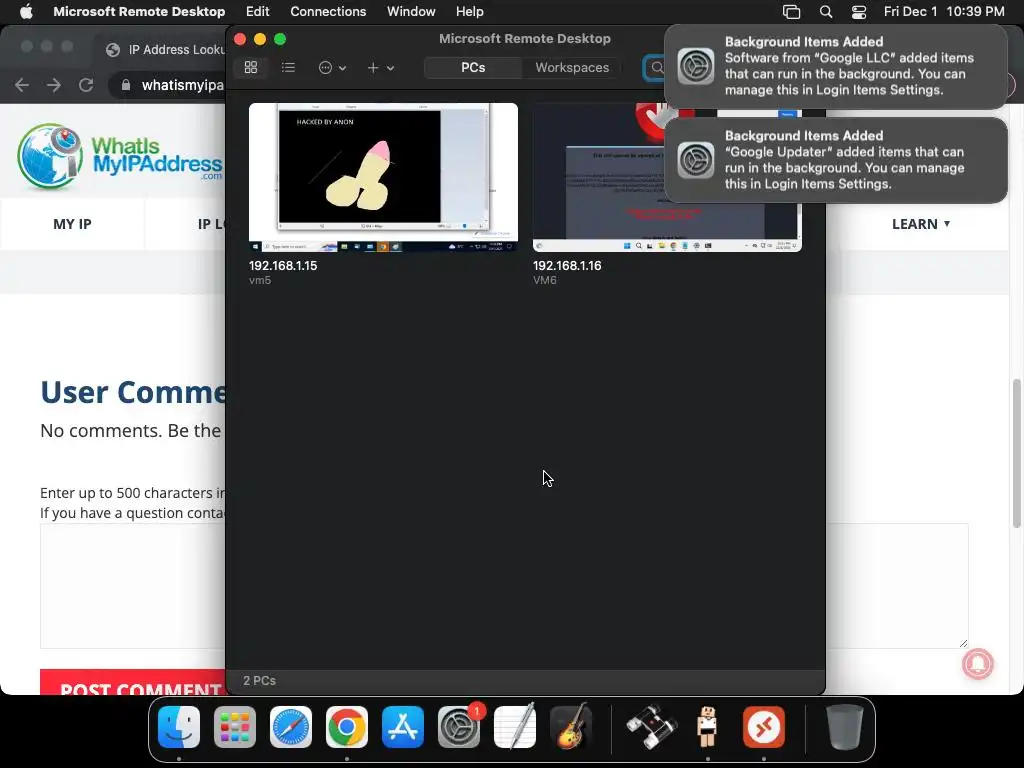Click the red notification bell on website
Viewport: 1024px width, 768px height.
pyautogui.click(x=978, y=664)
